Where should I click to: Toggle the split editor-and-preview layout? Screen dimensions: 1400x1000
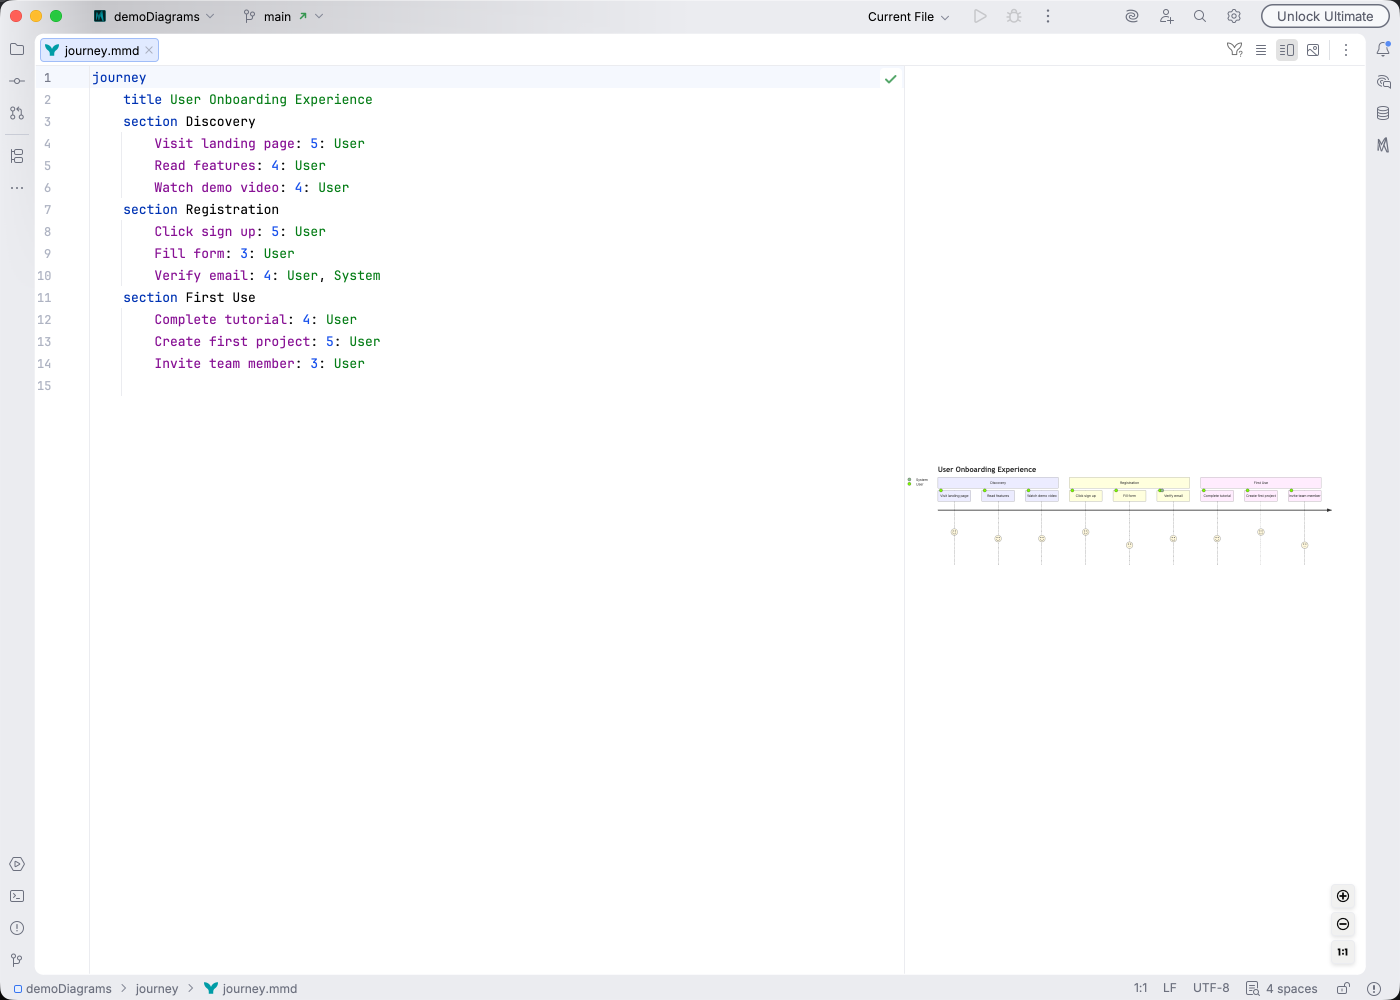tap(1287, 49)
